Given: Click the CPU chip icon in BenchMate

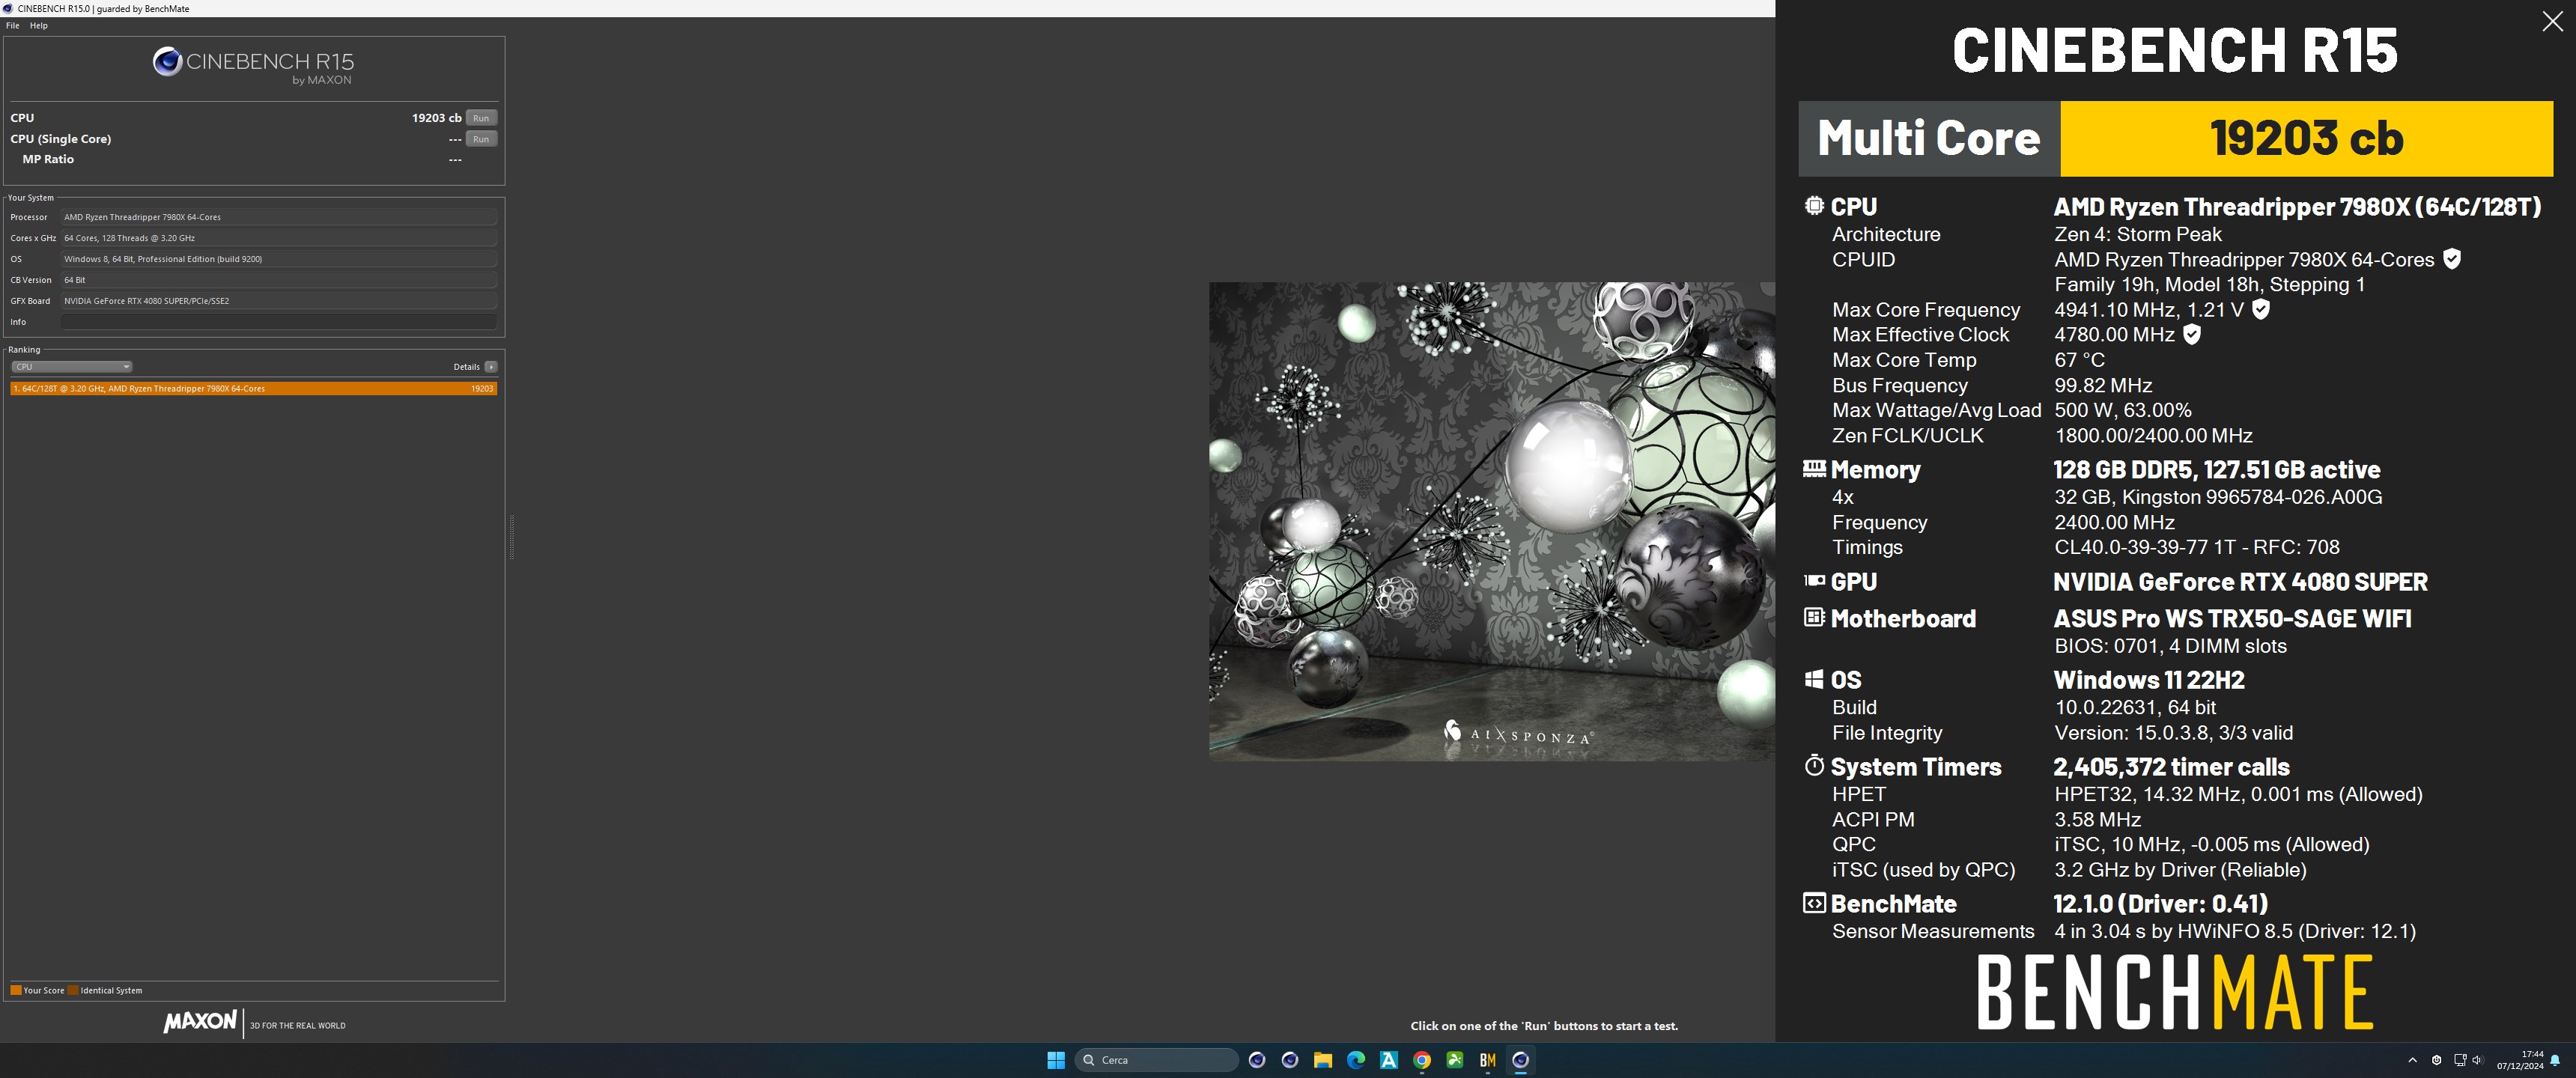Looking at the screenshot, I should point(1814,206).
